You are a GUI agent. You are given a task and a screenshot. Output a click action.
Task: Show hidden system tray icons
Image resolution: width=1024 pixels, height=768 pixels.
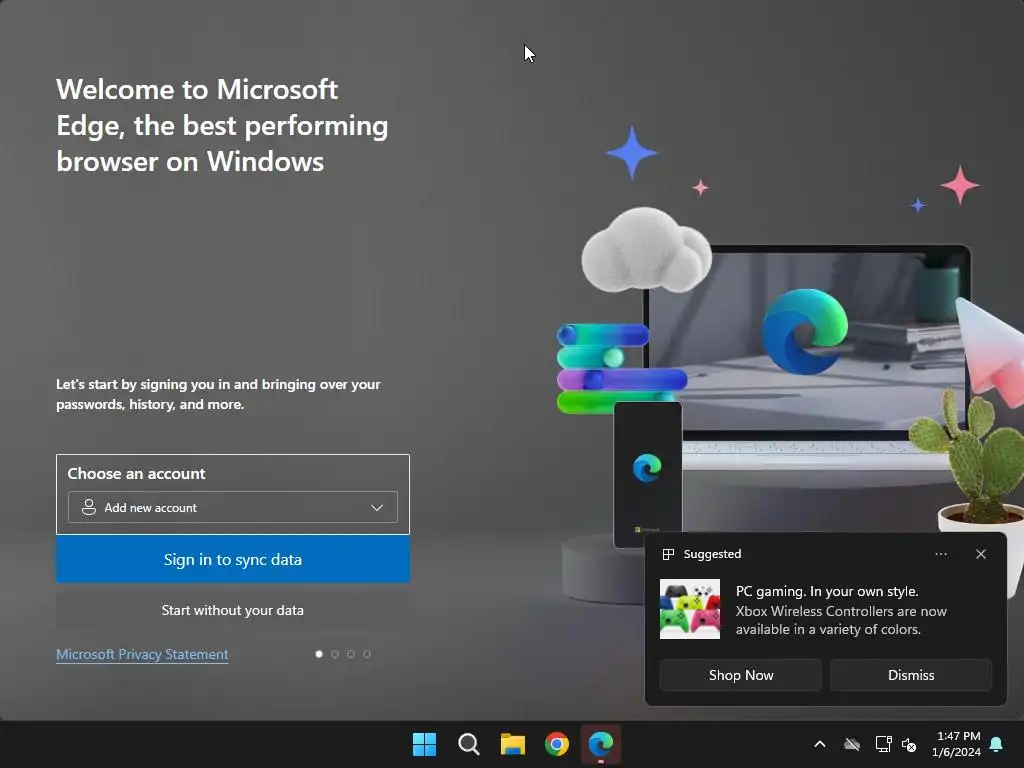click(820, 744)
